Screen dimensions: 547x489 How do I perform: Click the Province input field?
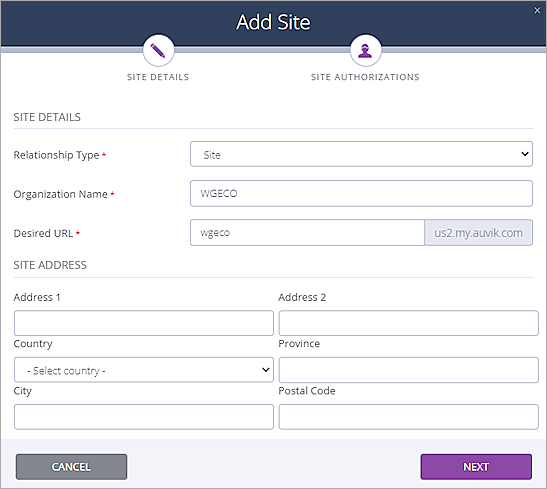[409, 370]
